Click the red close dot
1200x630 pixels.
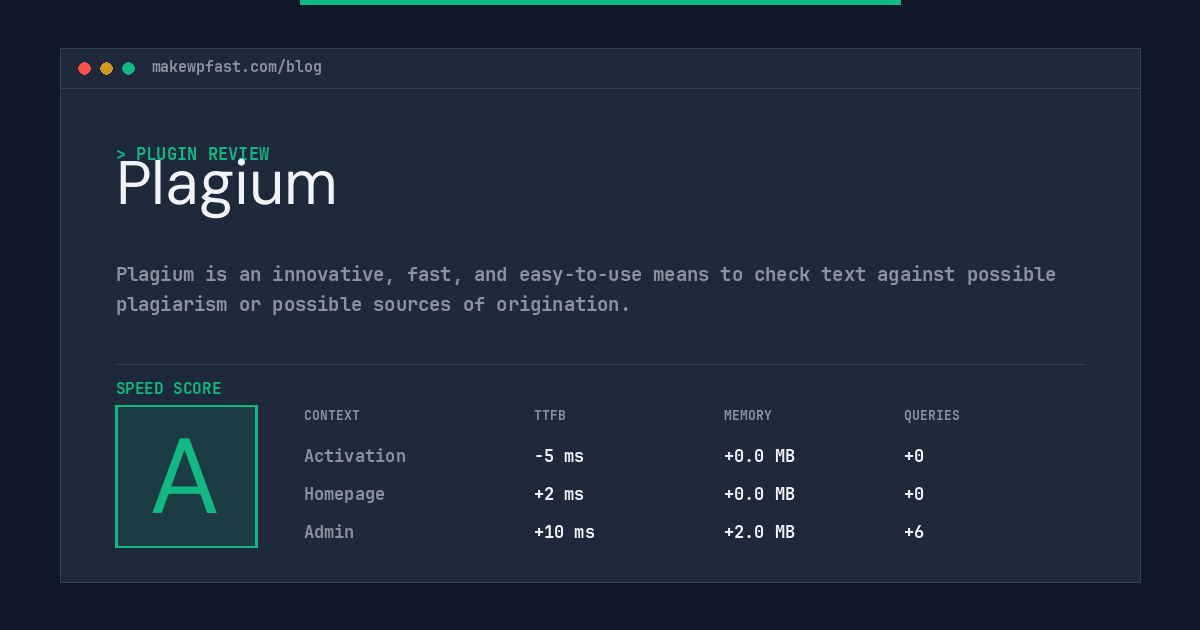click(84, 68)
